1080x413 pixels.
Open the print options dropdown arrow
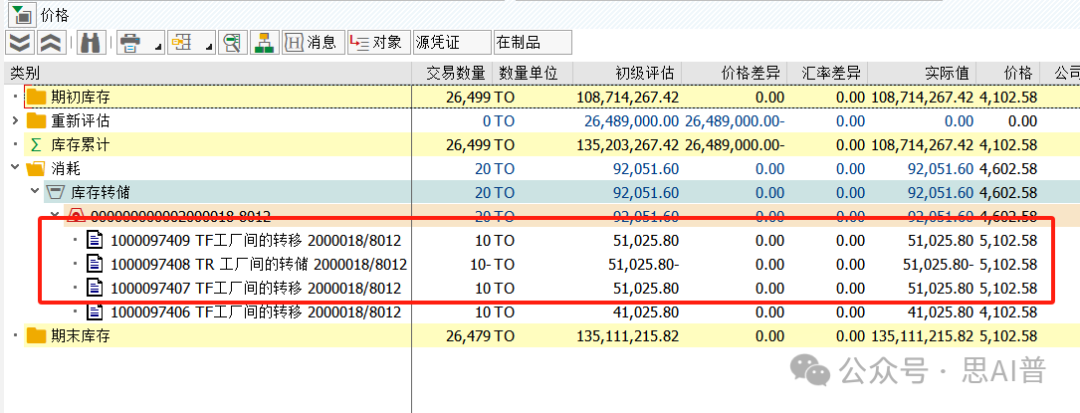(157, 46)
